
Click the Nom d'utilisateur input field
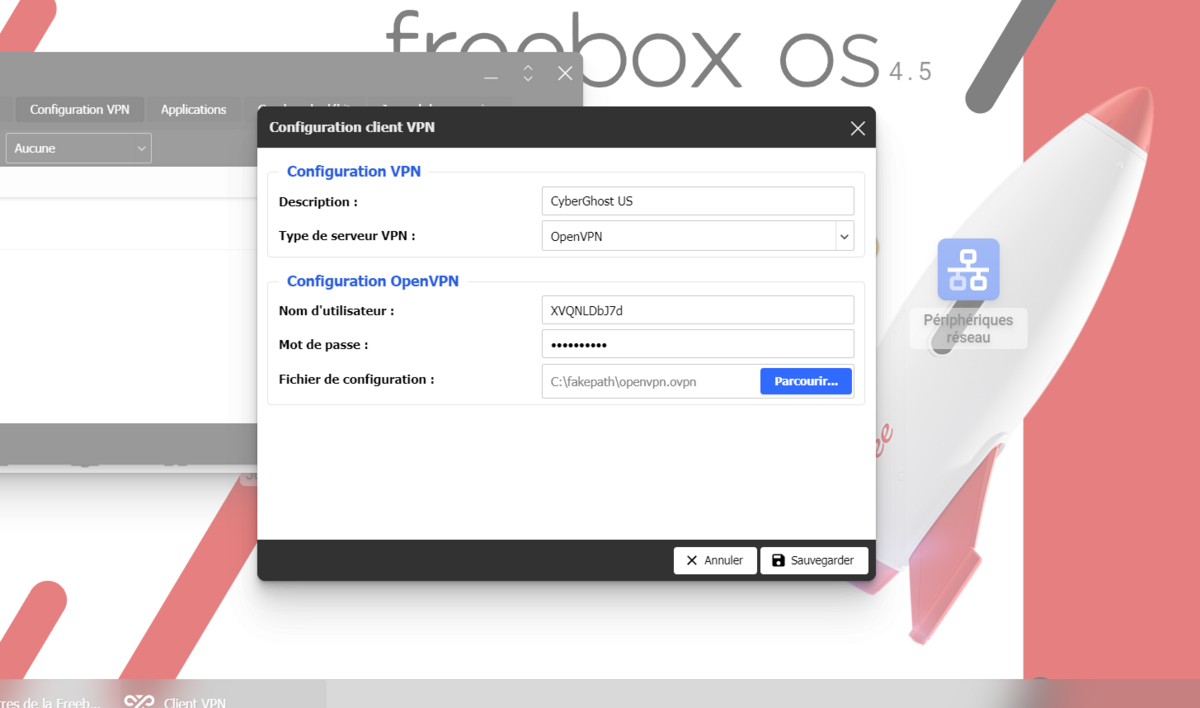coord(697,310)
